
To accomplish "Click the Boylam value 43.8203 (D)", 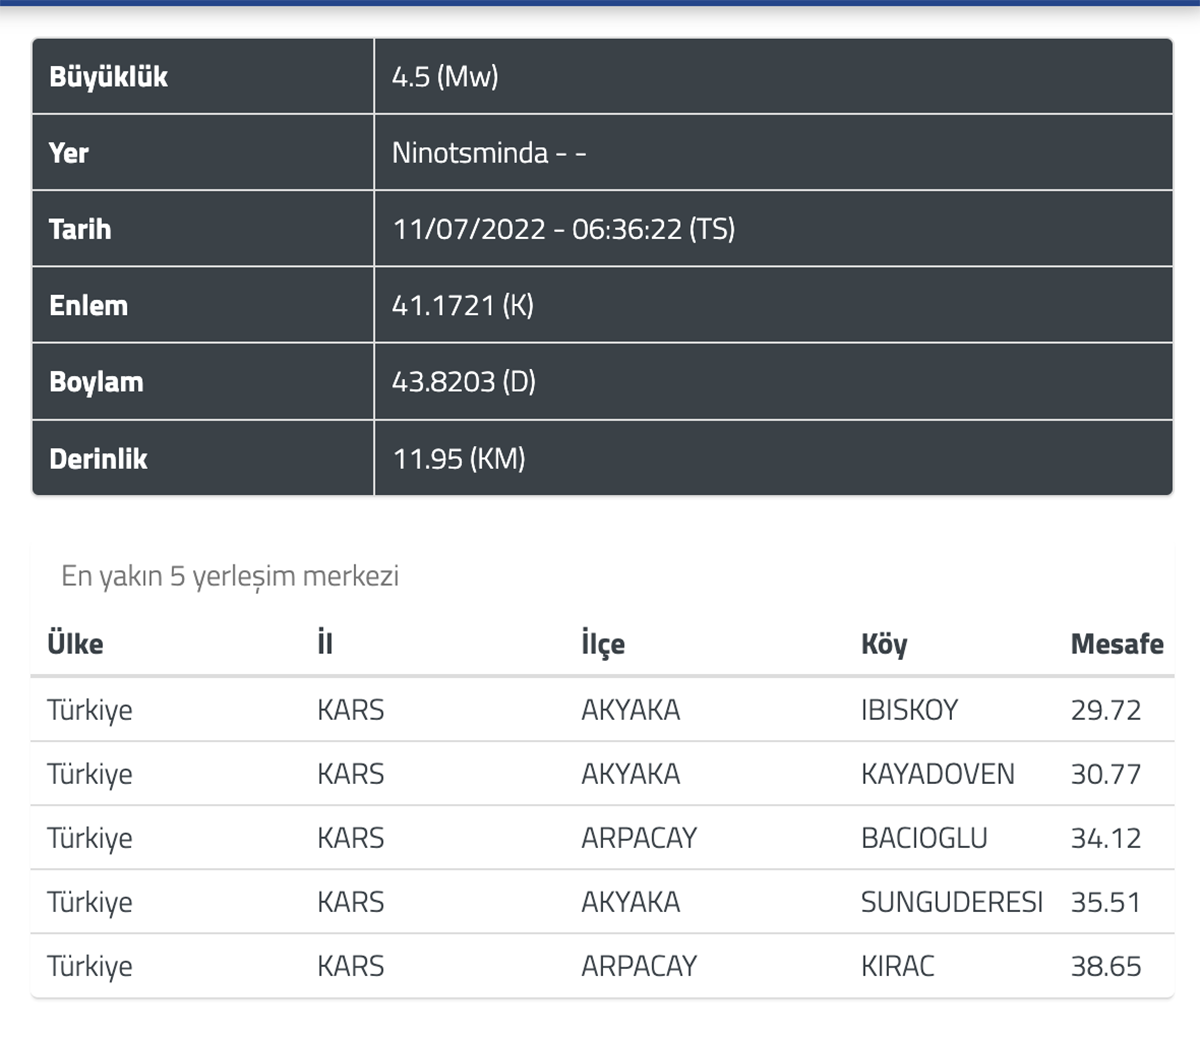I will 463,382.
